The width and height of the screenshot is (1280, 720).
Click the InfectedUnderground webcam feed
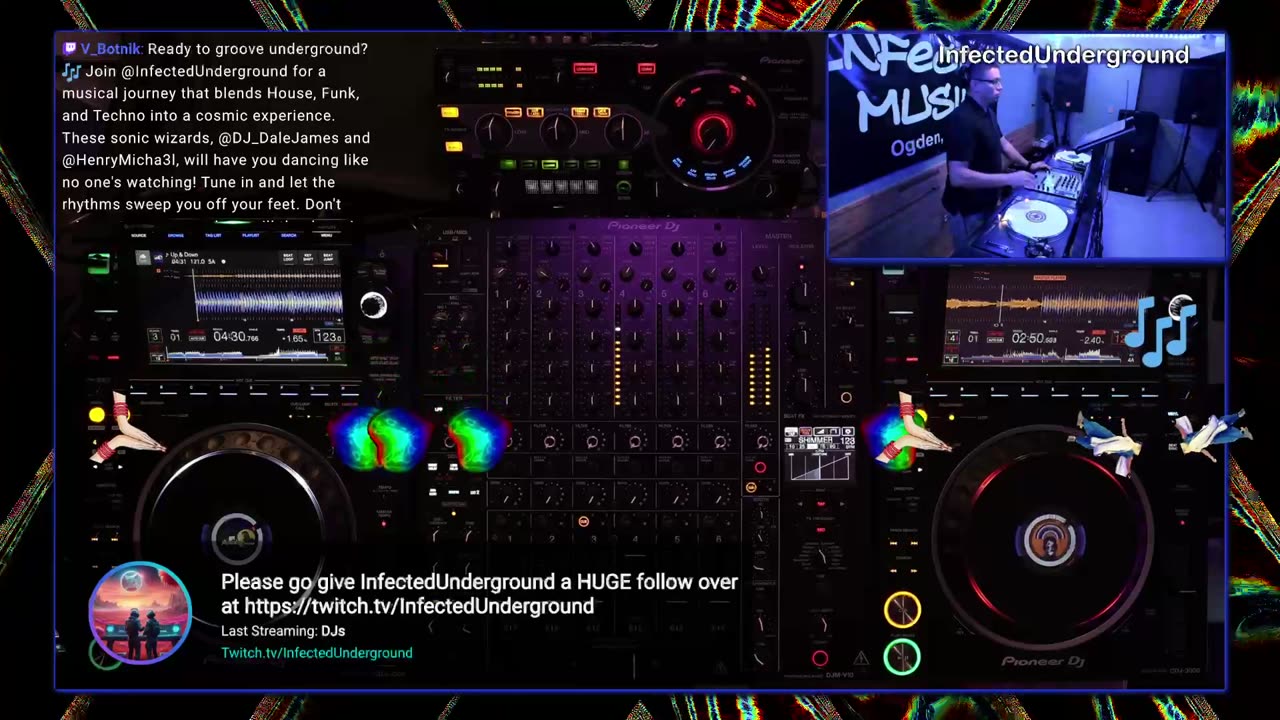point(1026,146)
